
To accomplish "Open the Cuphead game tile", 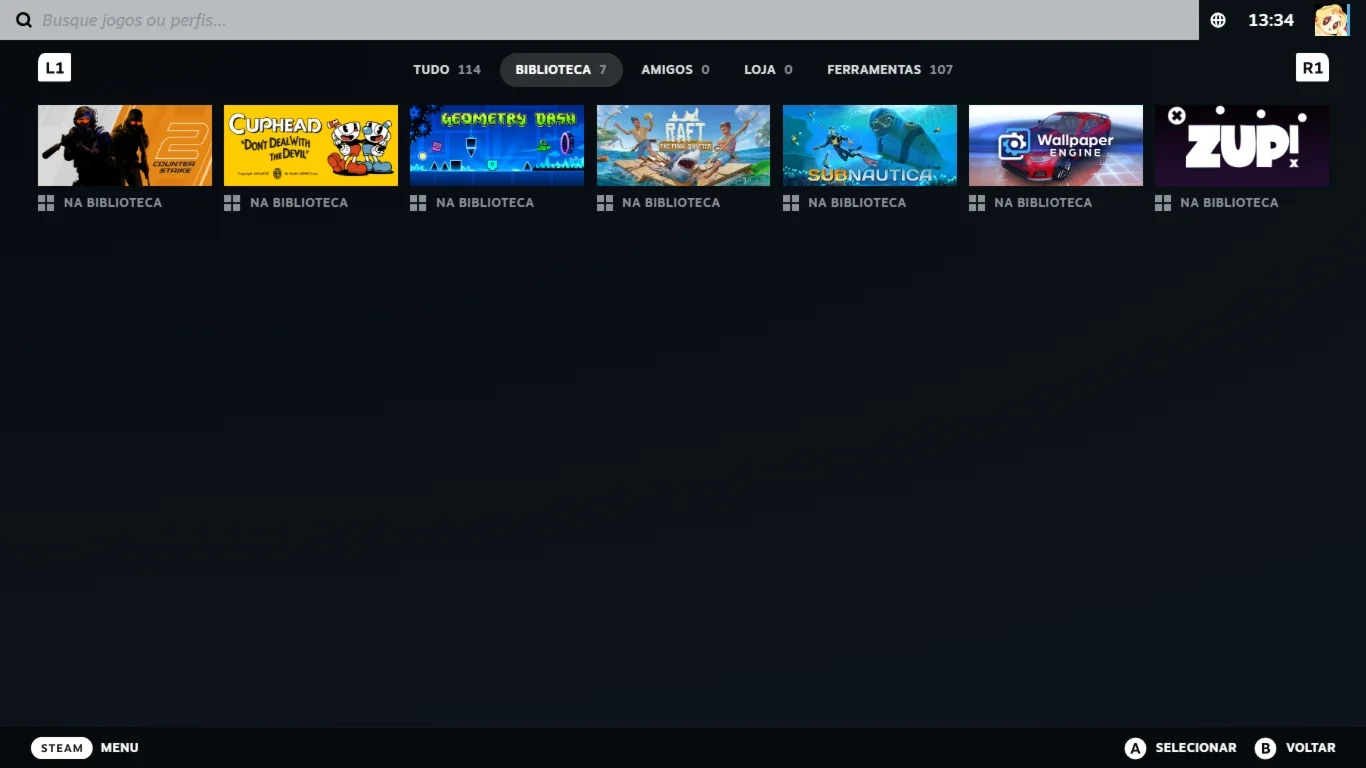I will 311,145.
